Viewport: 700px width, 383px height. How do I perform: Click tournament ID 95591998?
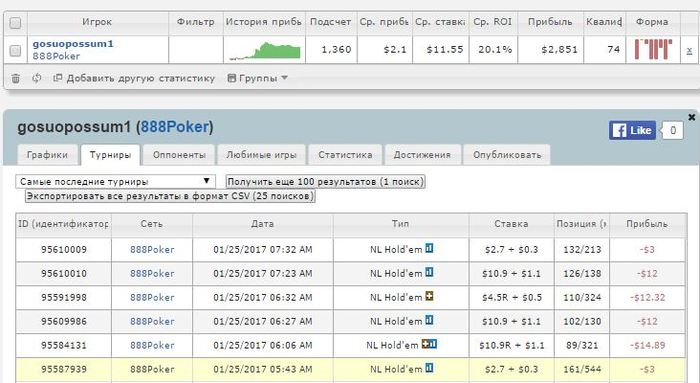coord(64,297)
